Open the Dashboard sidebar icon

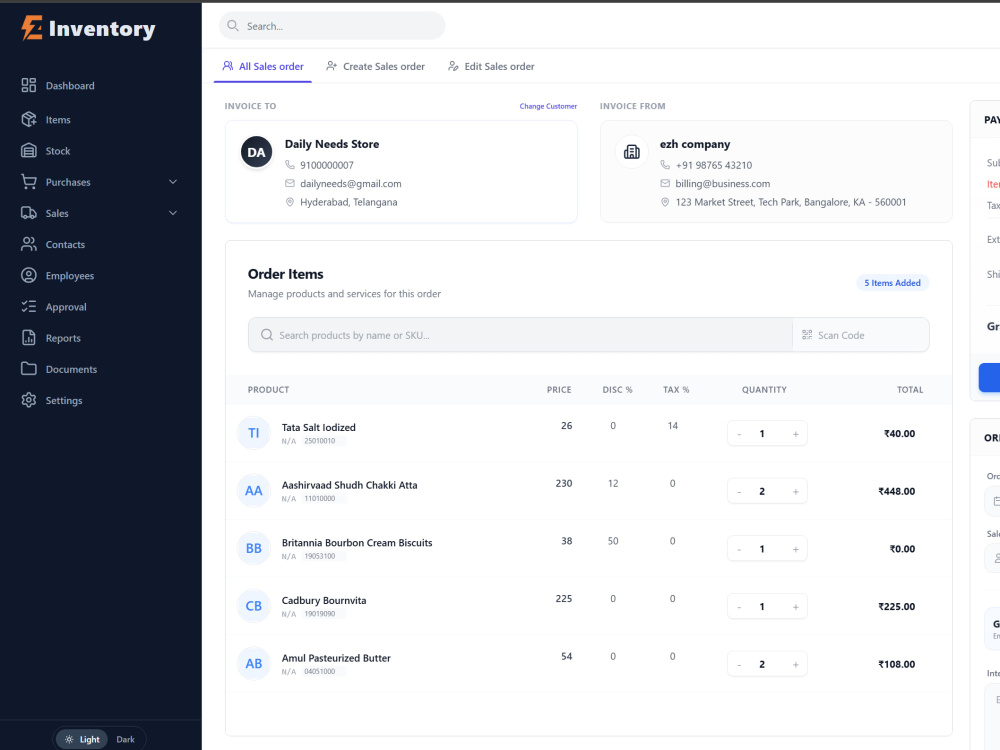[x=29, y=85]
